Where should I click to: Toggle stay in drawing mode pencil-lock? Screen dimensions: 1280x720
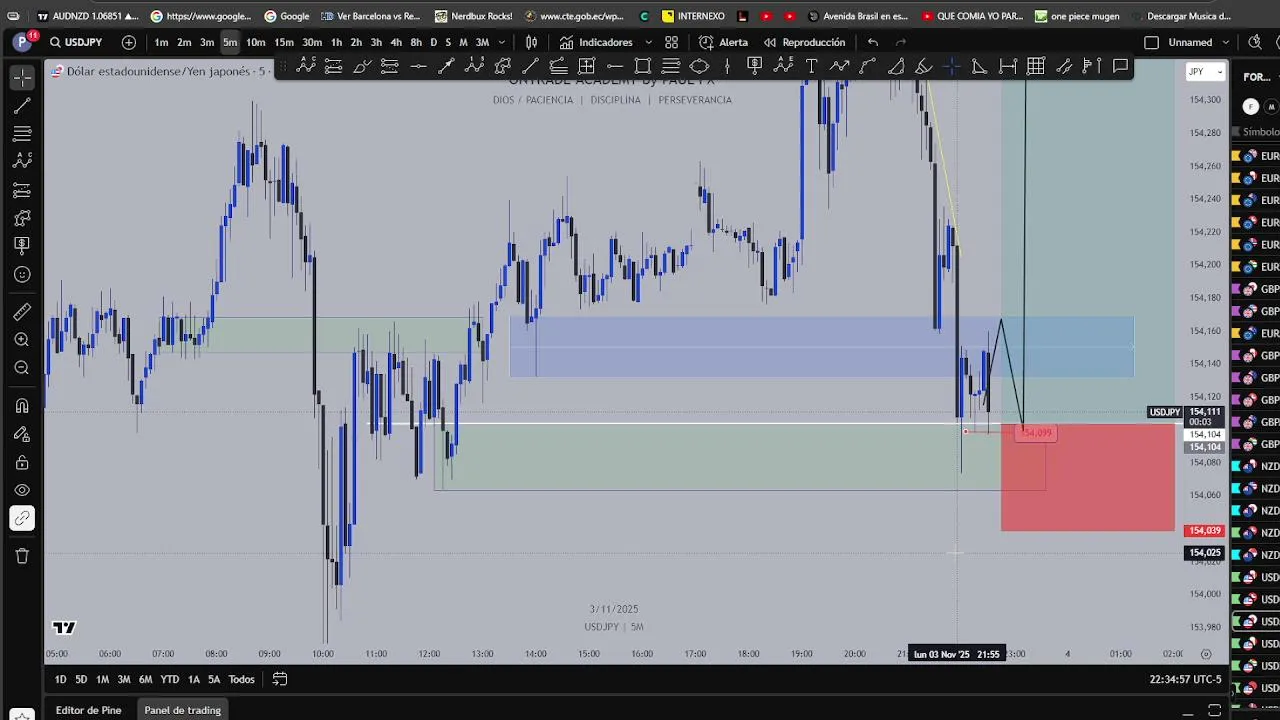coord(22,434)
